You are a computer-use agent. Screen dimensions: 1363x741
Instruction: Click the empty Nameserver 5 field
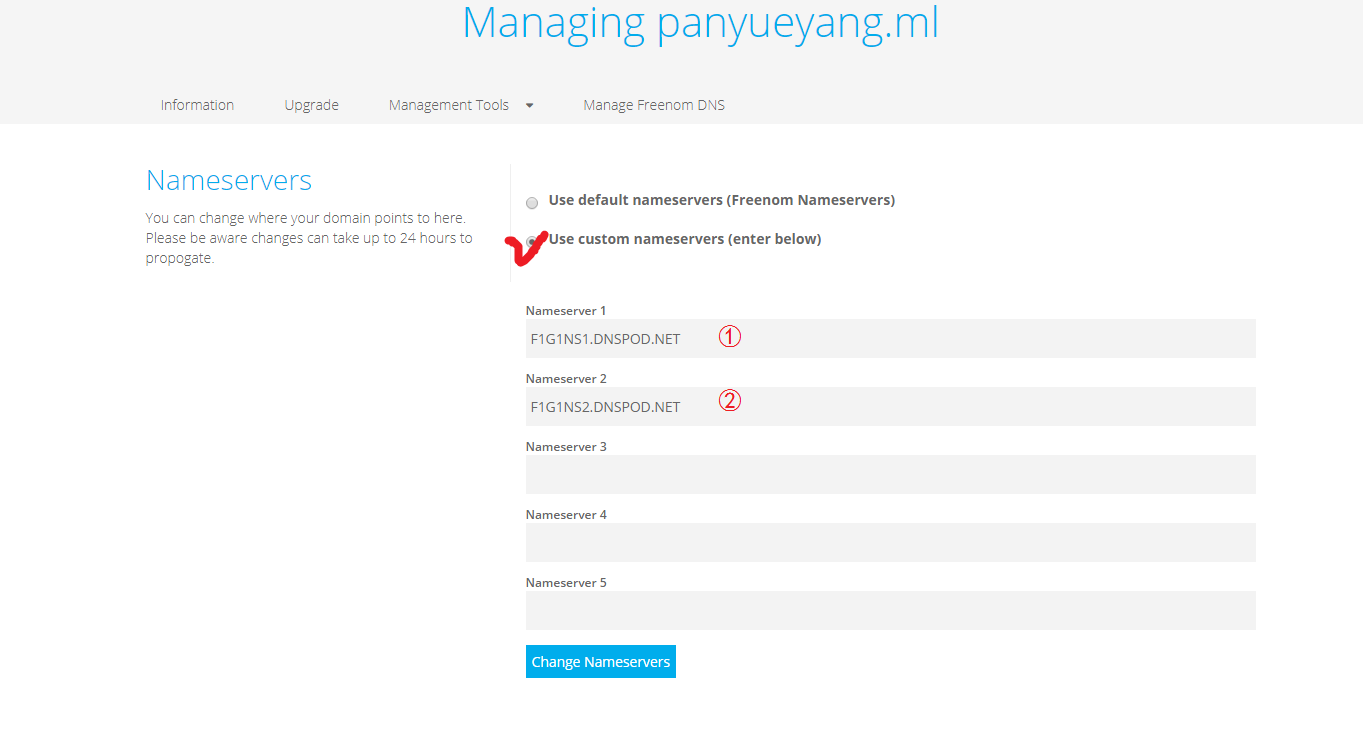[x=890, y=610]
